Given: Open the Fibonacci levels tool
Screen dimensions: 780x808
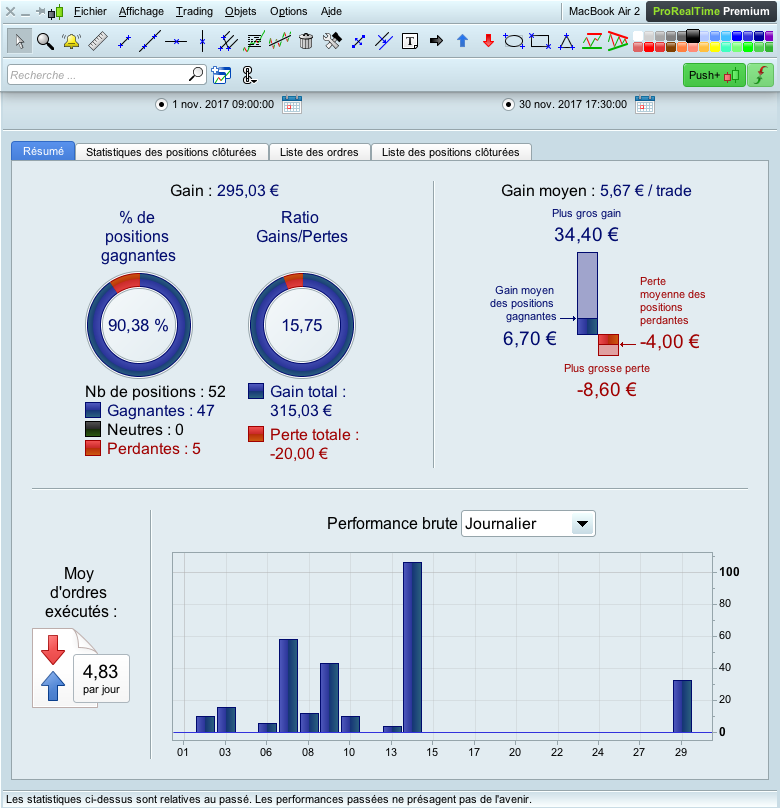Looking at the screenshot, I should [x=253, y=41].
